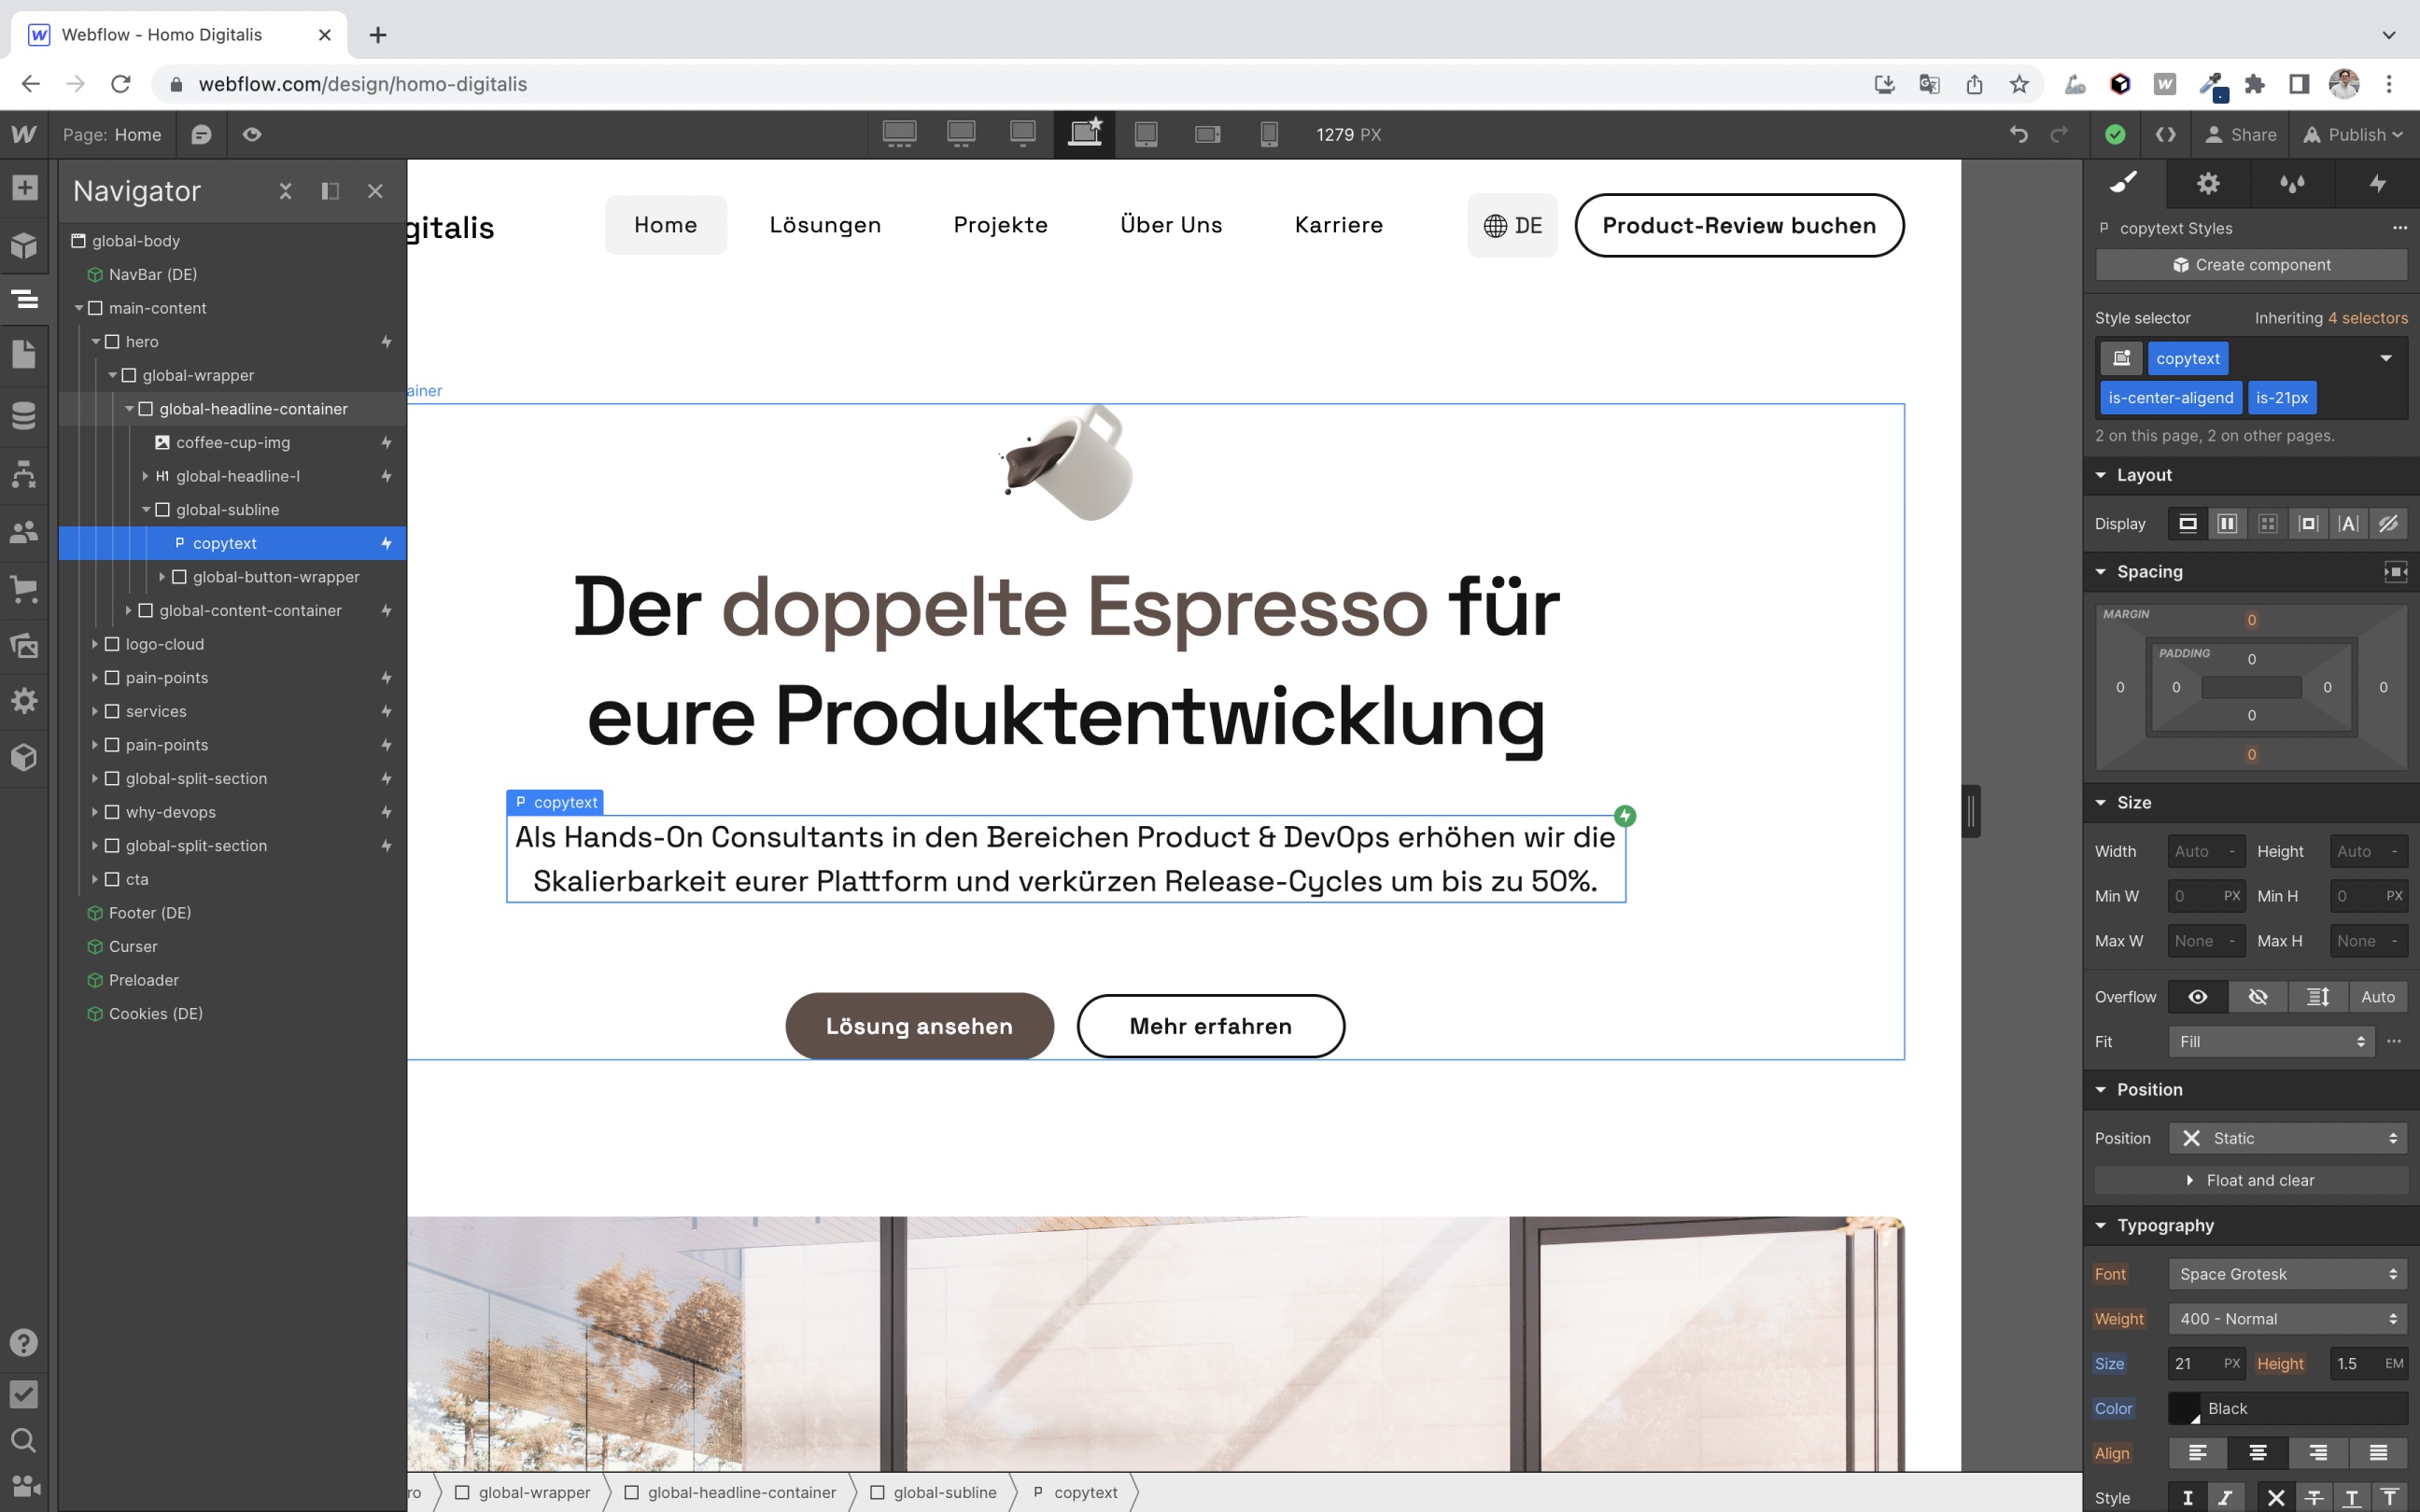Set display to Flex
Viewport: 2420px width, 1512px height.
2227,524
